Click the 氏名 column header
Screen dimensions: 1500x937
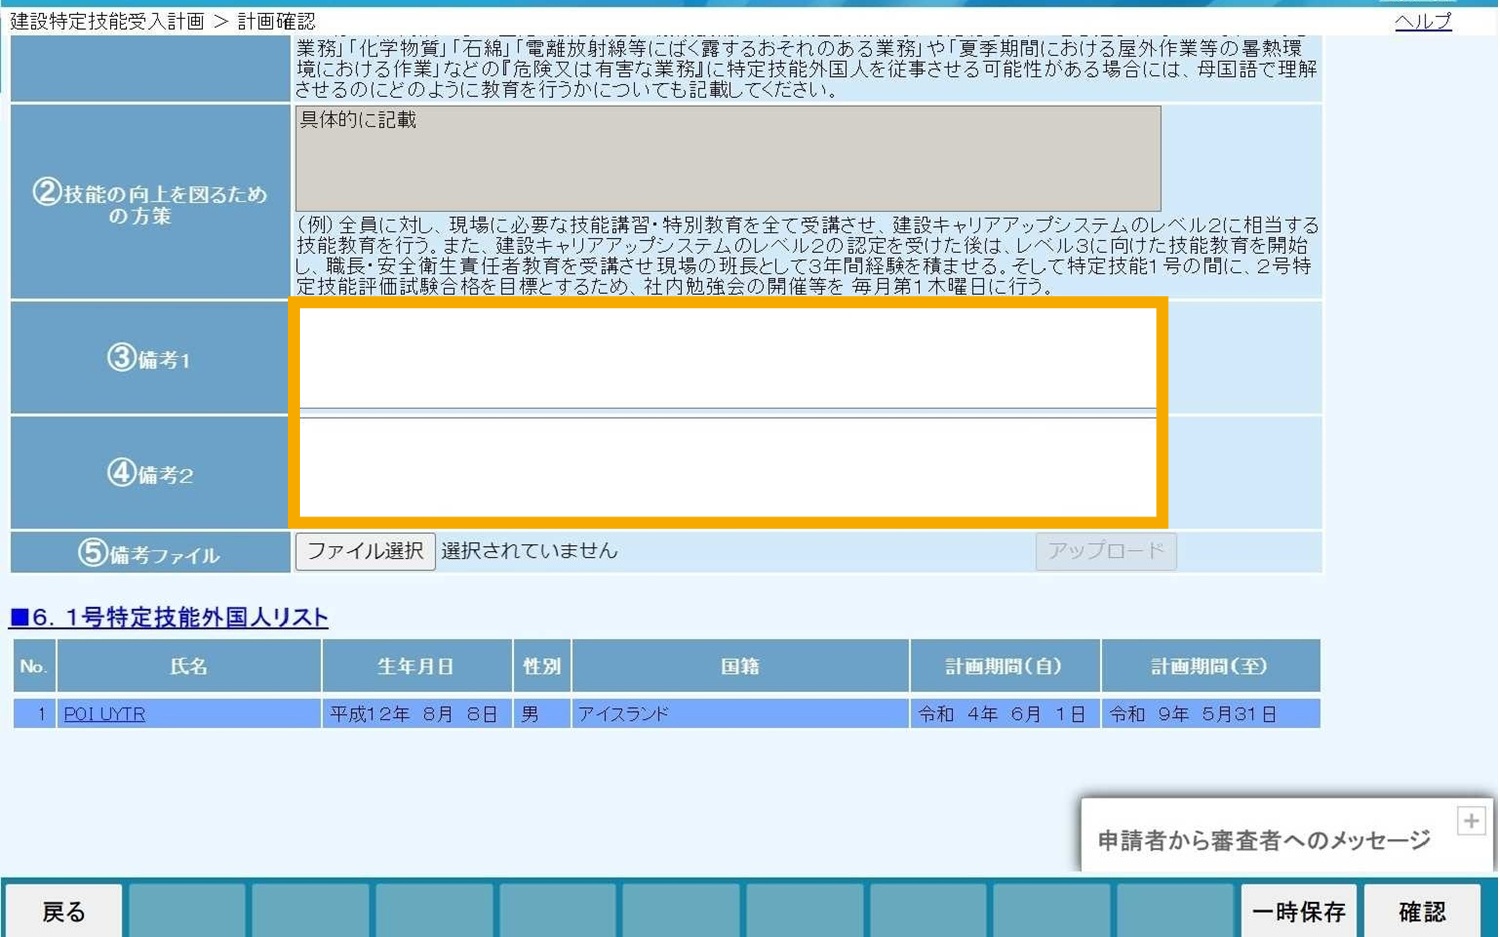click(x=189, y=666)
